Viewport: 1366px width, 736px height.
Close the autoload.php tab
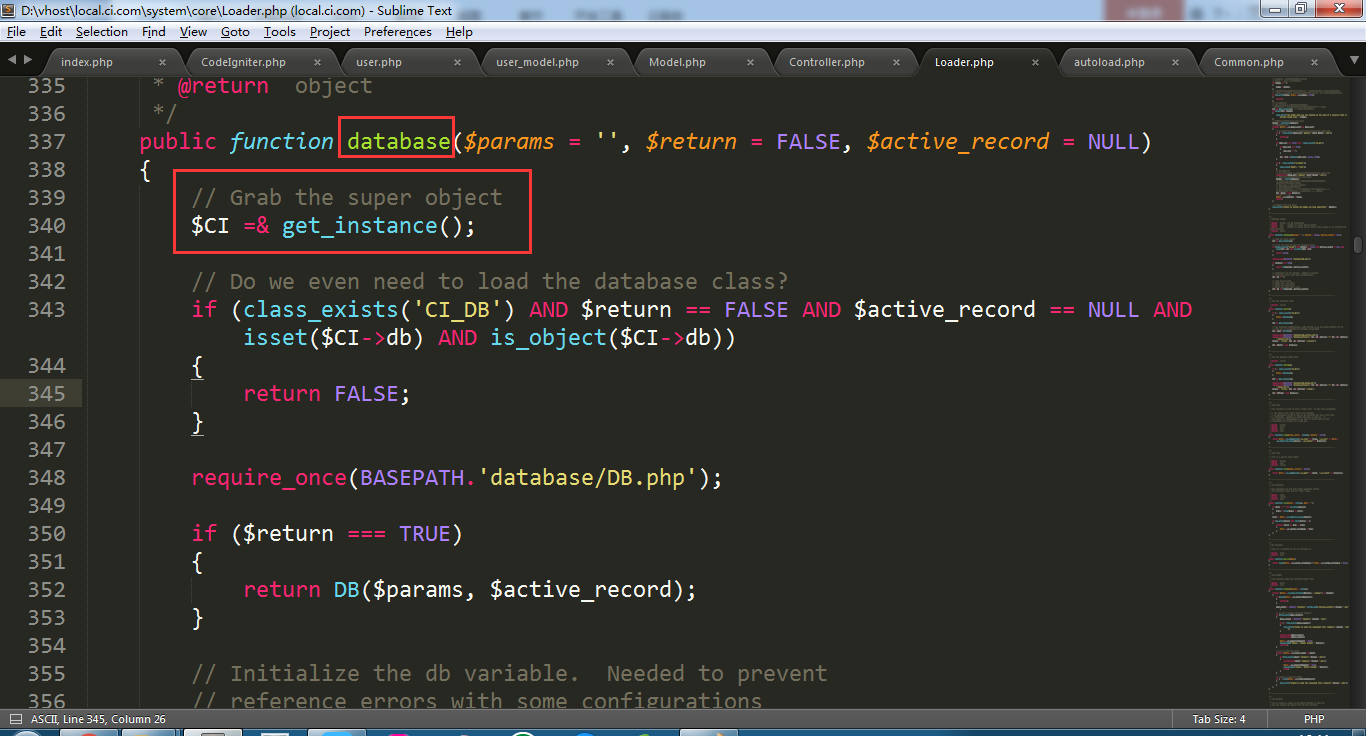pyautogui.click(x=1177, y=62)
